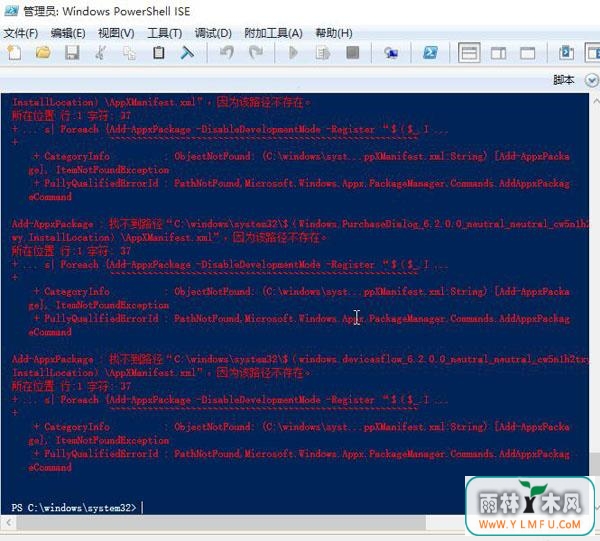Open 调试(D) menu
This screenshot has width=600, height=541.
click(213, 33)
